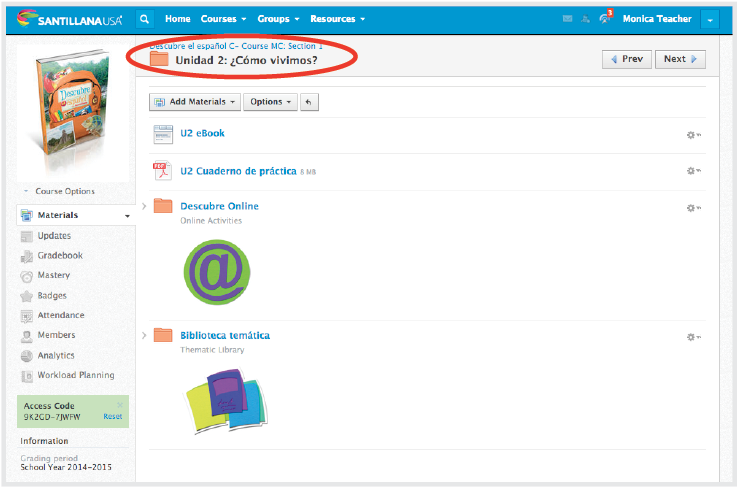This screenshot has width=738, height=488.
Task: Open the U2 Cuaderno de práctica link
Action: [238, 171]
